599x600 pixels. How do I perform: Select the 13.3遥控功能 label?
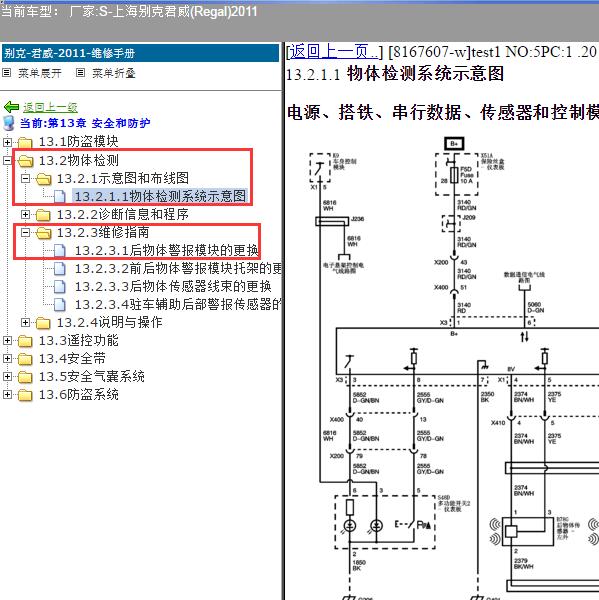click(78, 340)
